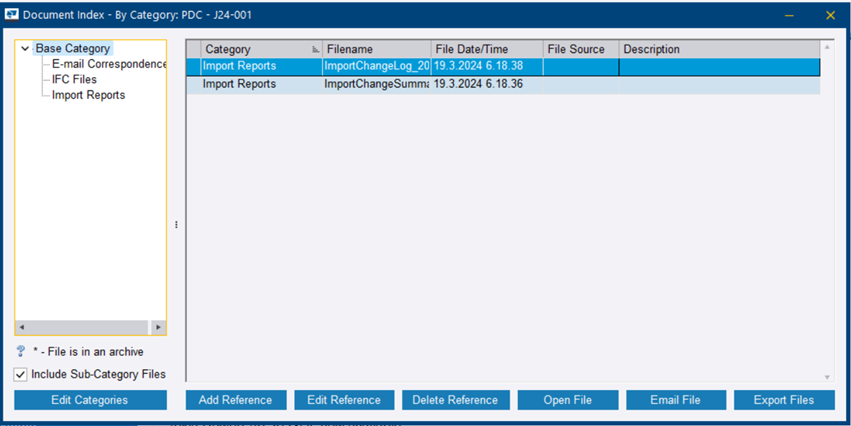Click the archive help question mark icon
Screen dimensions: 851x426
[x=21, y=352]
